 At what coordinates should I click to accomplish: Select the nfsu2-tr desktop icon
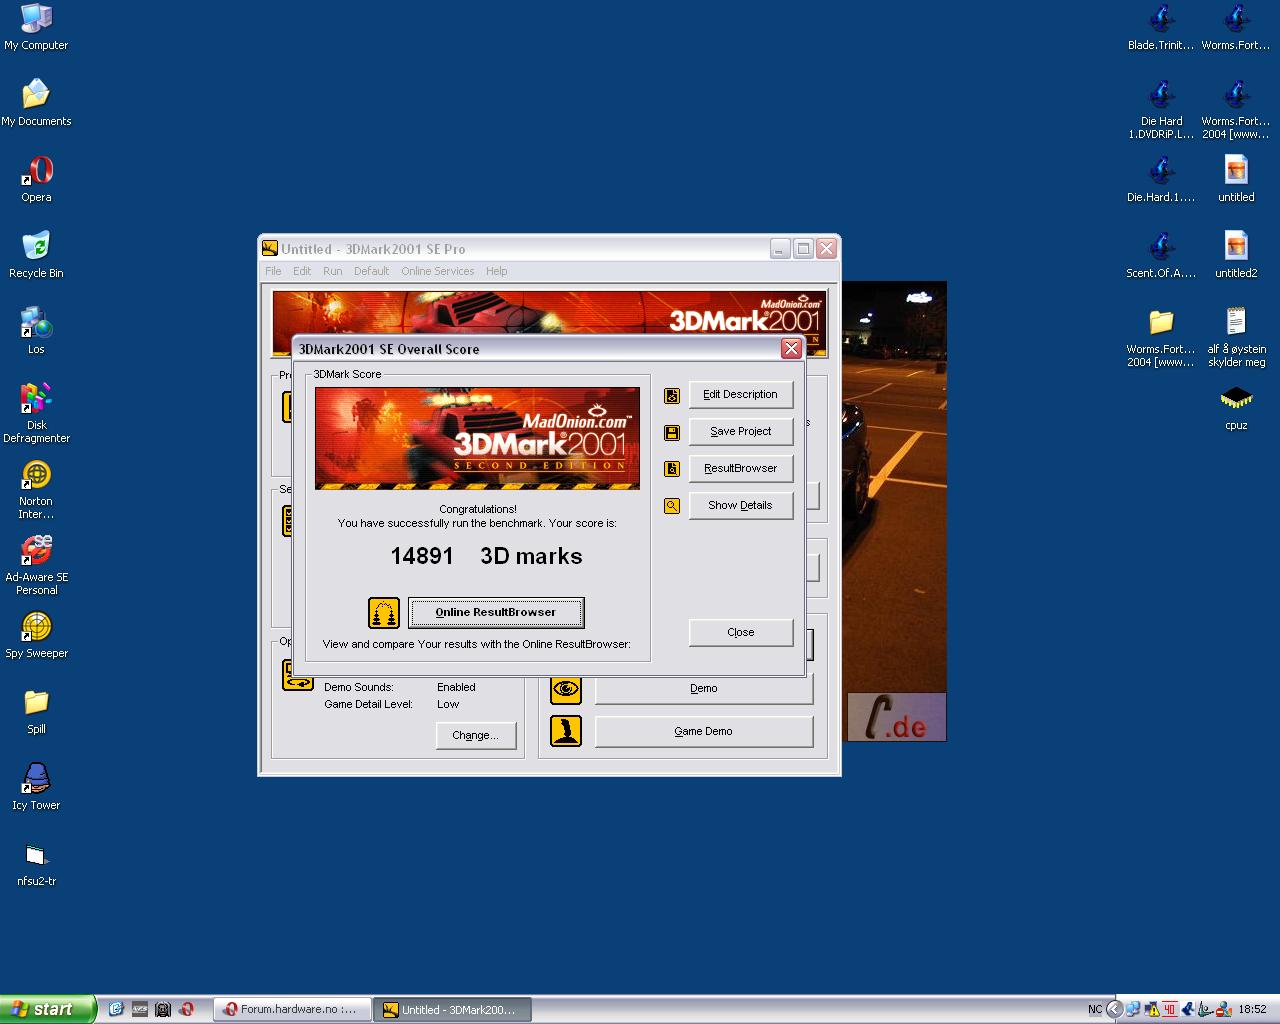point(36,863)
